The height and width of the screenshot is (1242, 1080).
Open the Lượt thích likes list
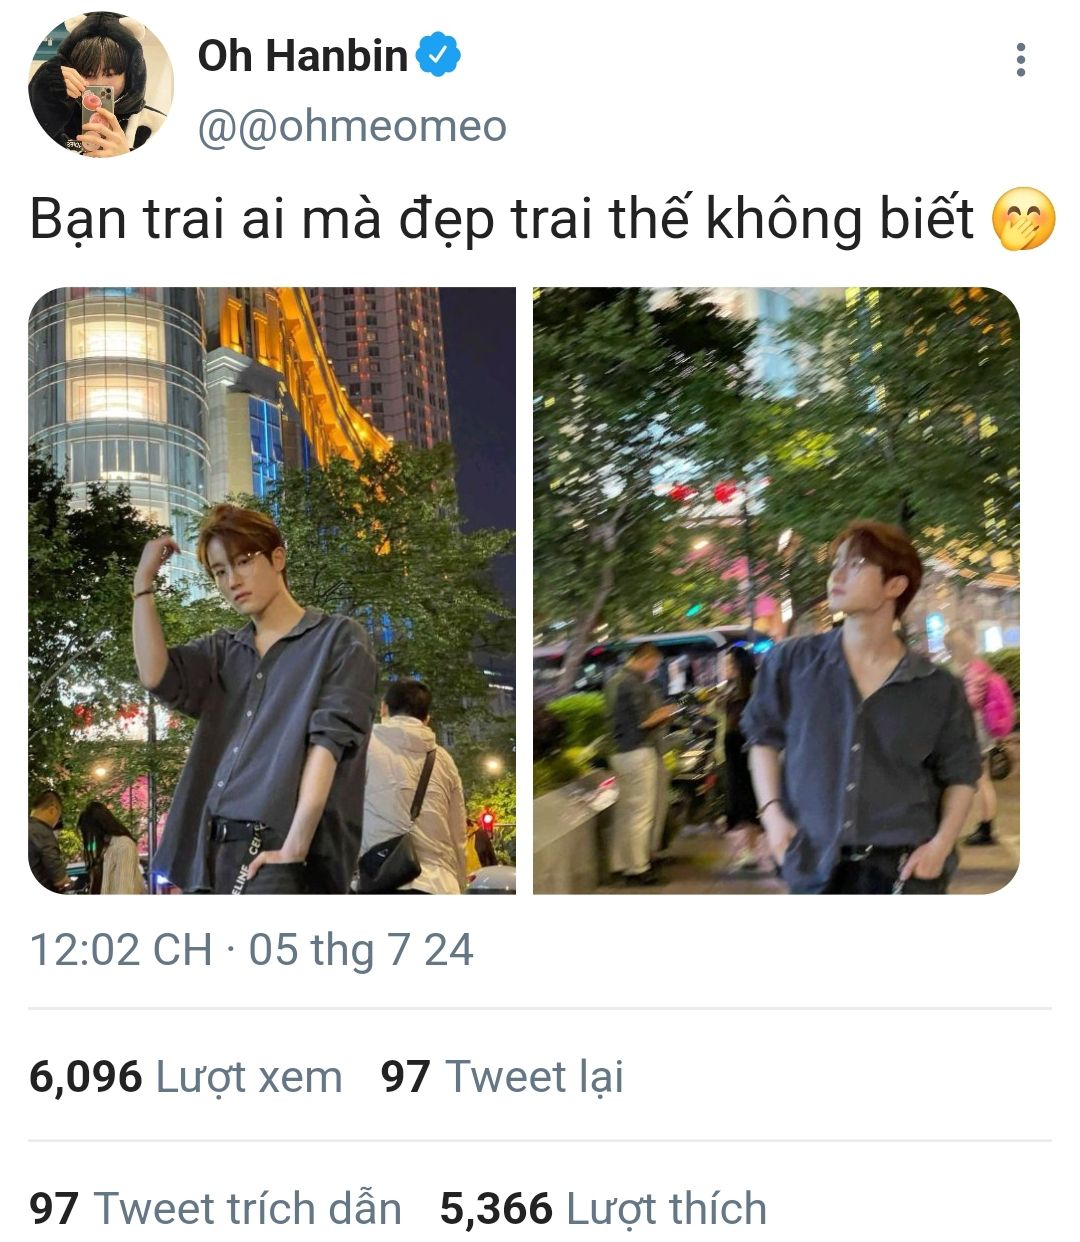click(667, 1209)
